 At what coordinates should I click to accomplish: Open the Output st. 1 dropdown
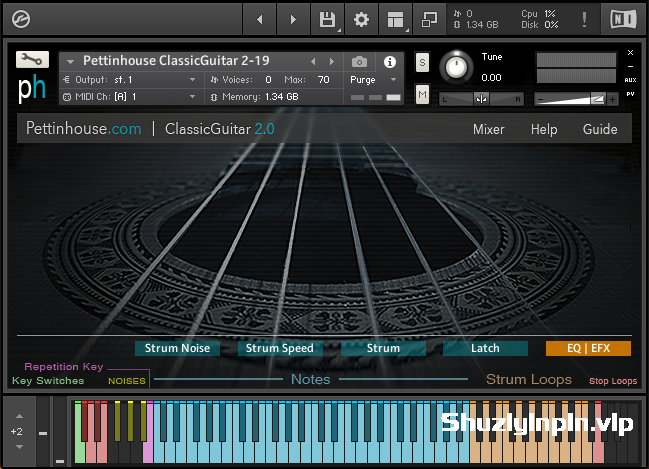point(130,79)
